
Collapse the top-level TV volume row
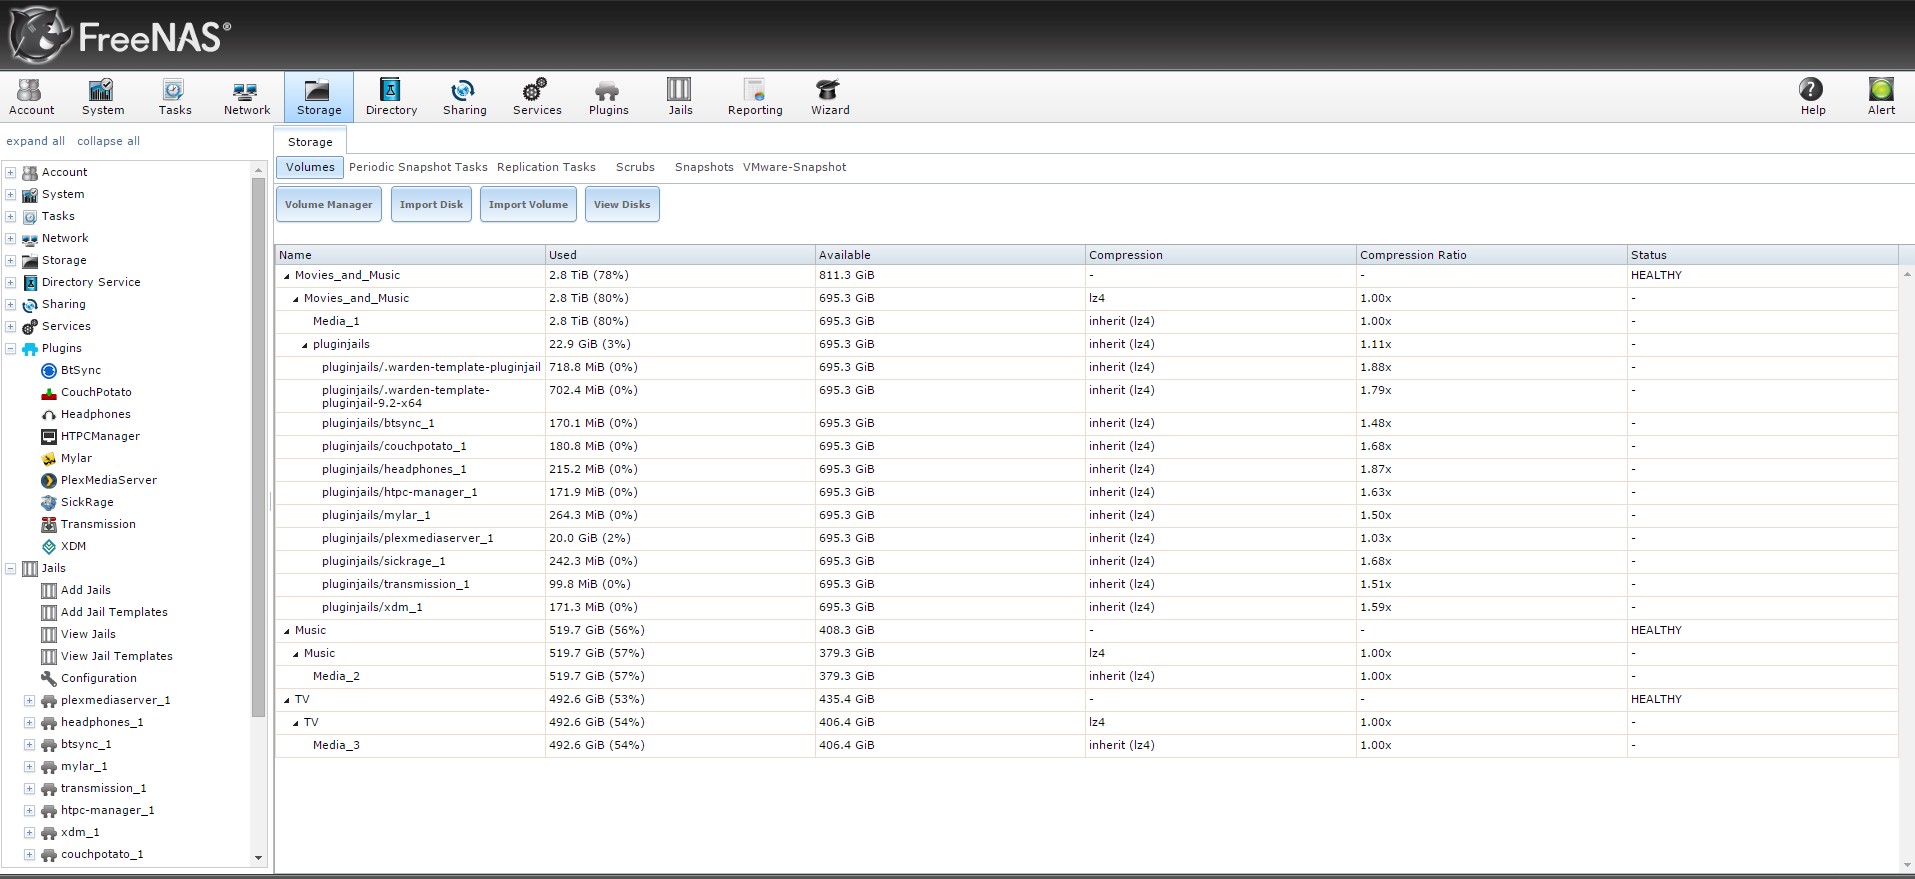tap(287, 700)
